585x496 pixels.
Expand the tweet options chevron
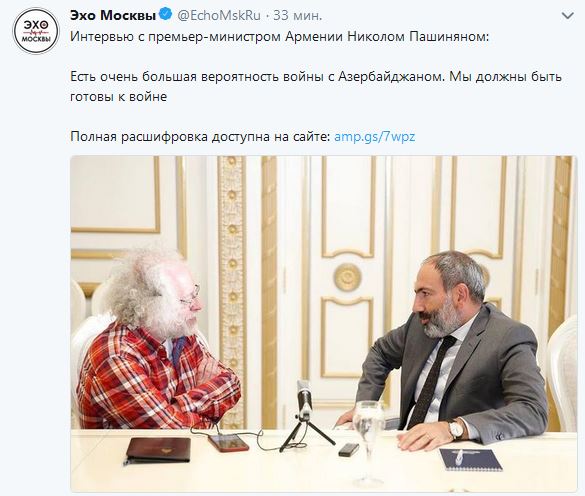click(568, 16)
